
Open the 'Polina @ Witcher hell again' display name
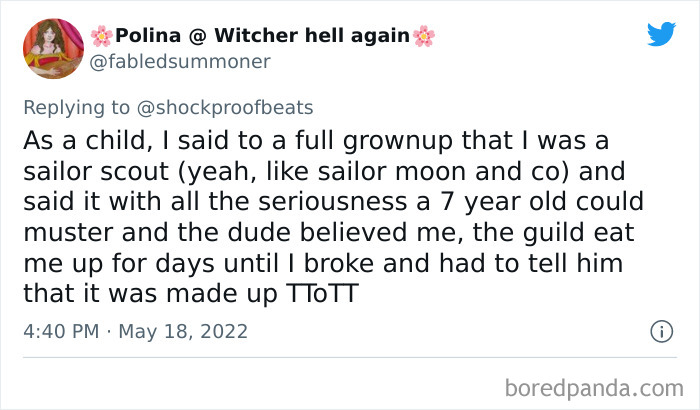(x=263, y=37)
